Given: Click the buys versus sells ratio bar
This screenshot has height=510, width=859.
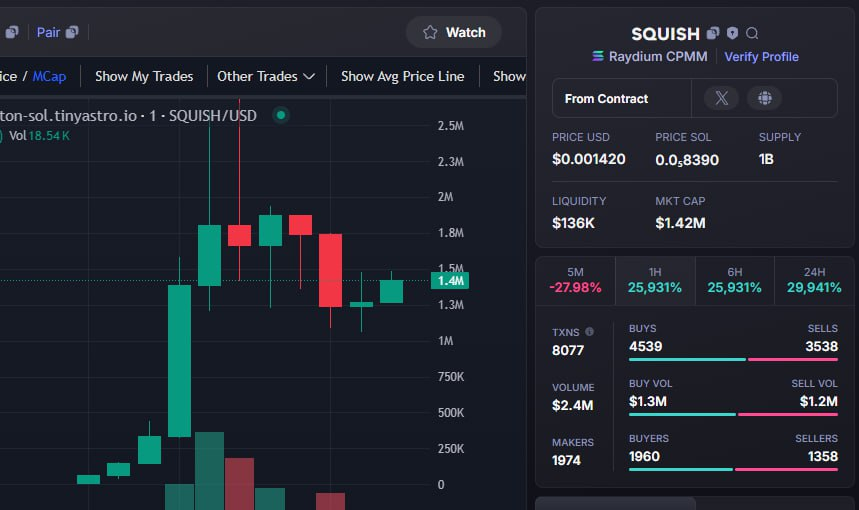Looking at the screenshot, I should pyautogui.click(x=733, y=359).
